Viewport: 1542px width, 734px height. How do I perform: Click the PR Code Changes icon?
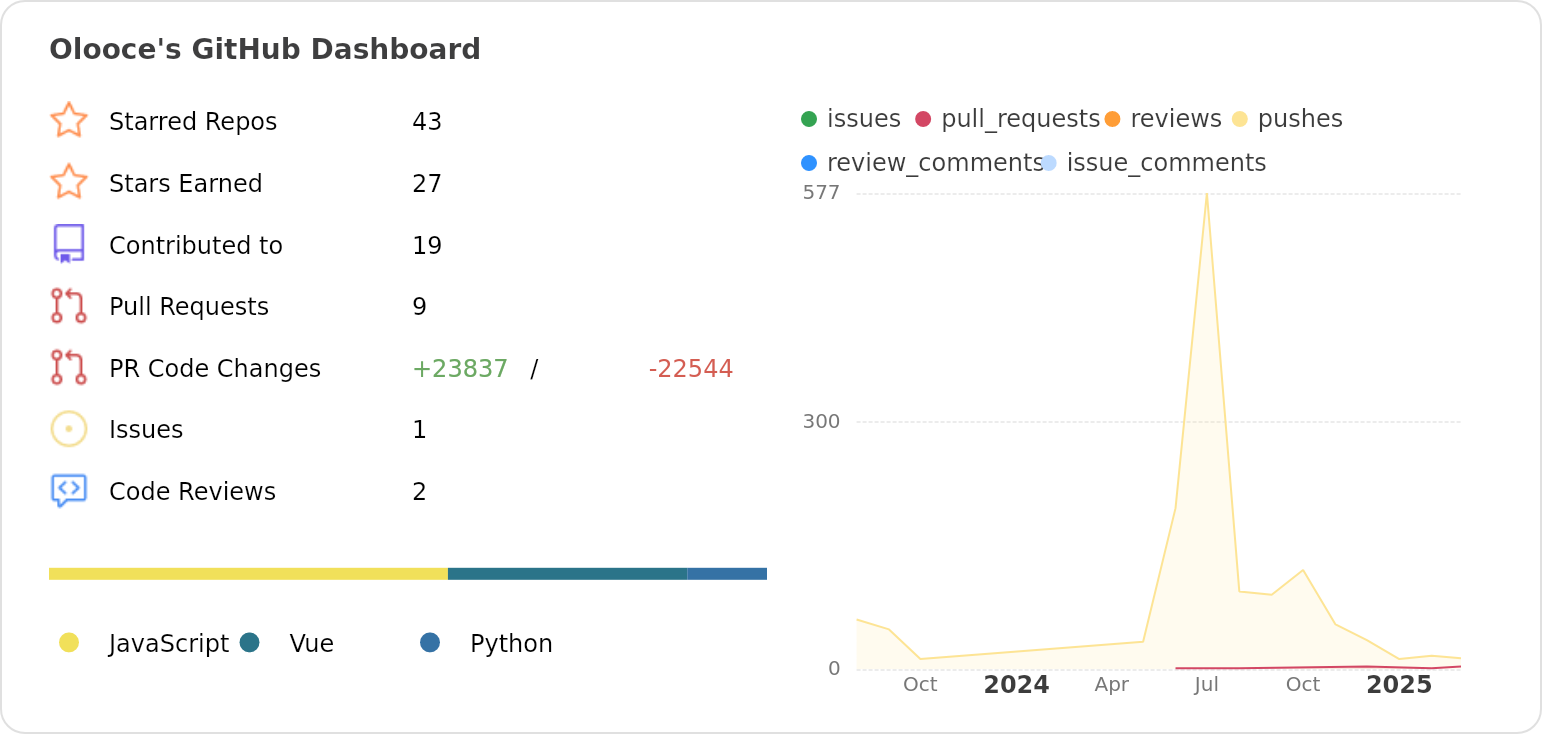point(69,367)
